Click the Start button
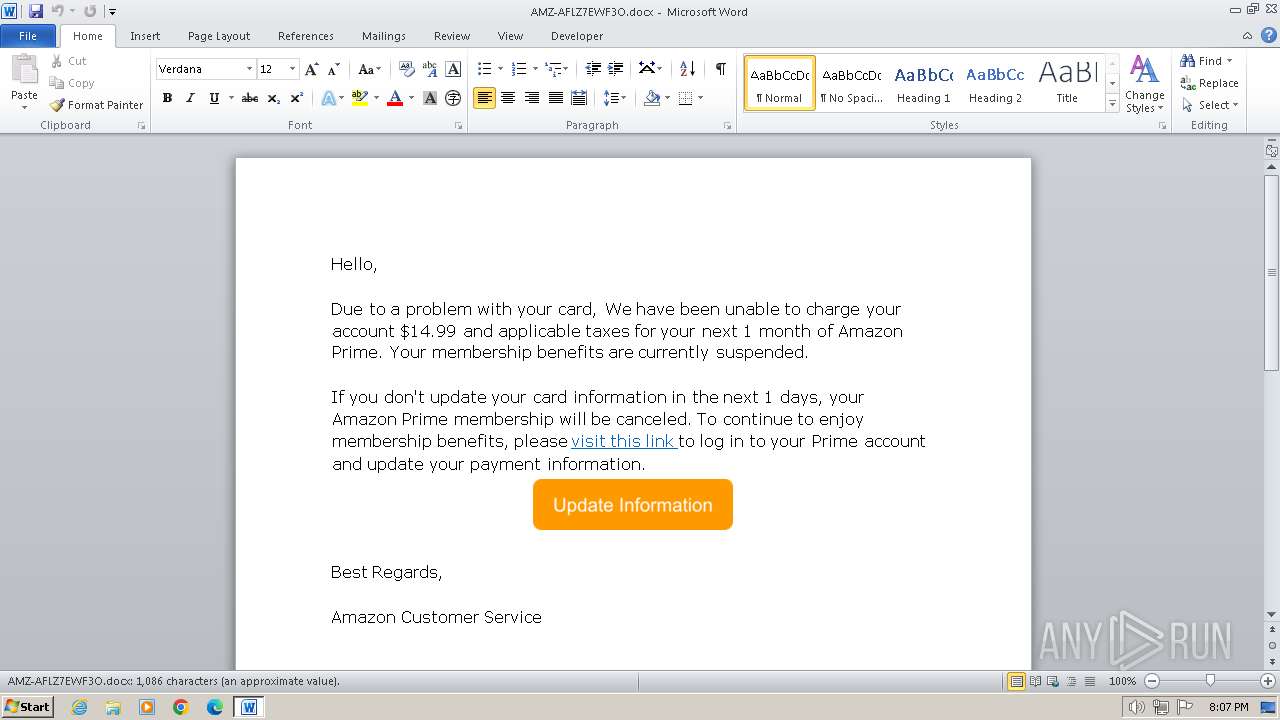The image size is (1280, 720). tap(27, 707)
